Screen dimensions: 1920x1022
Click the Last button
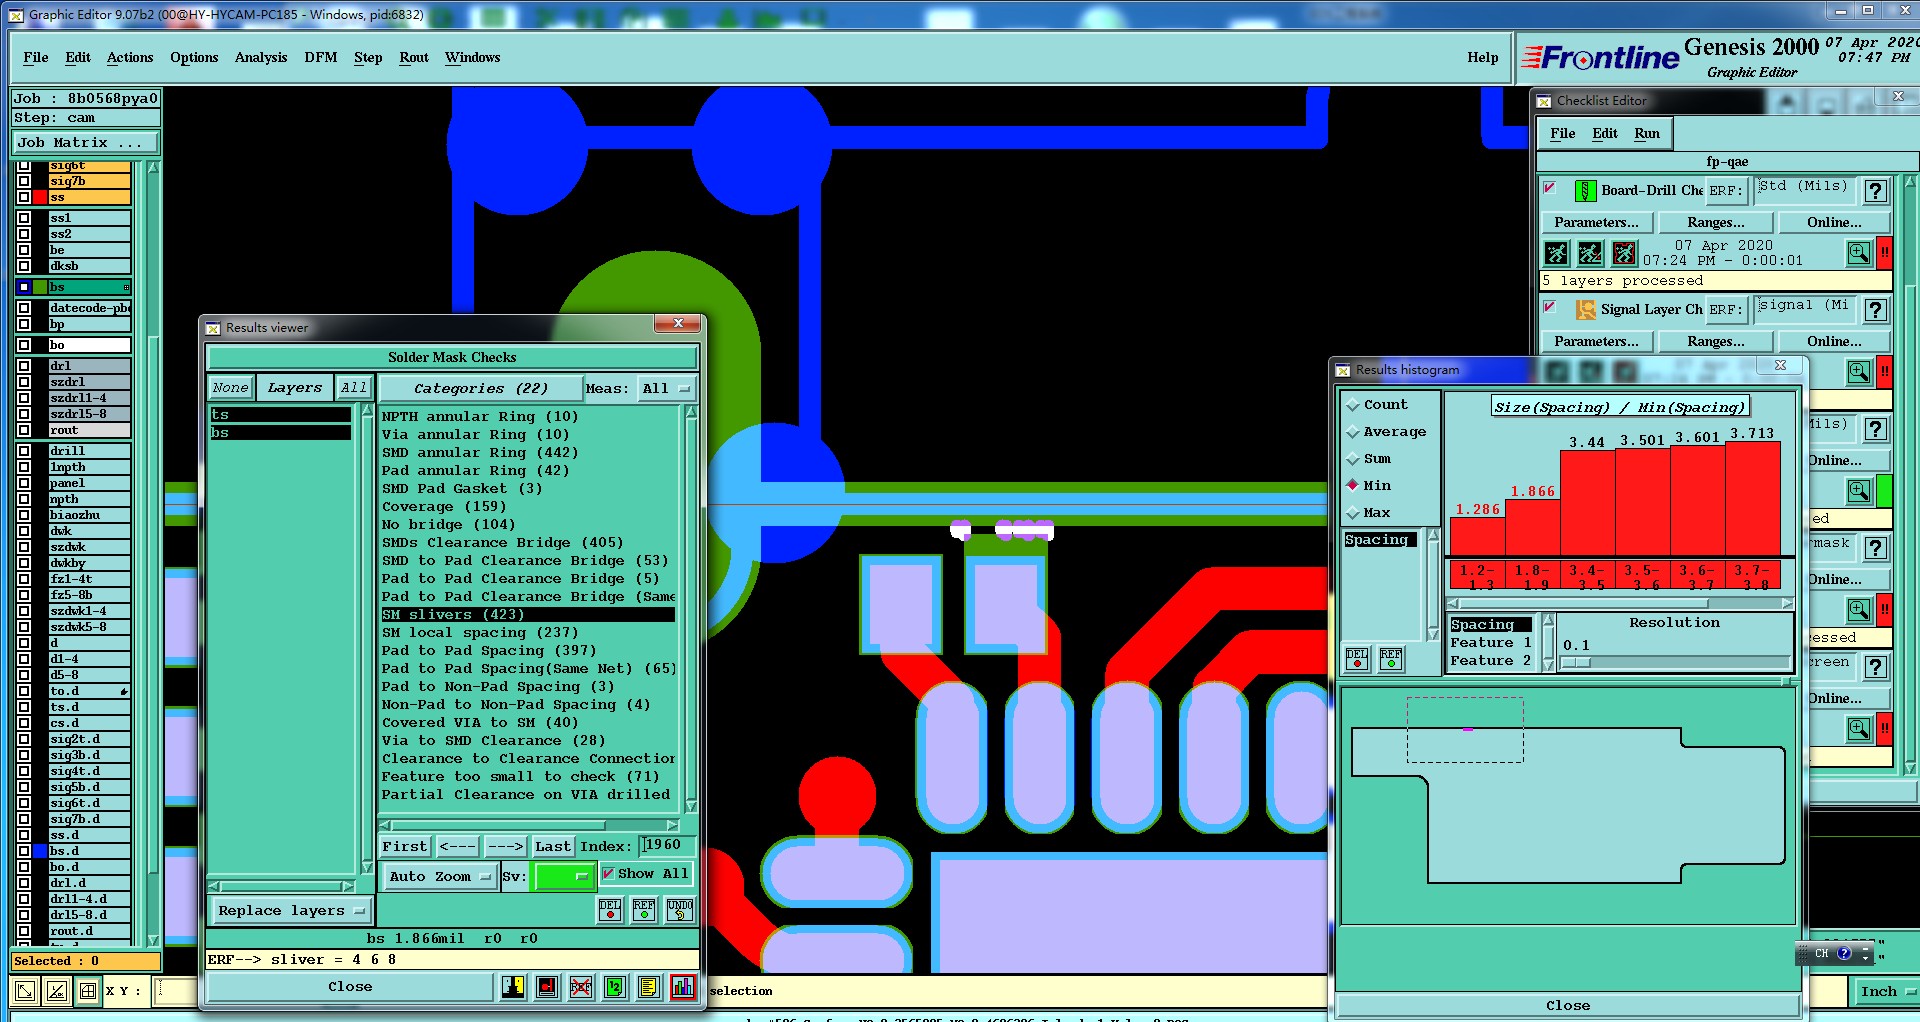click(553, 846)
